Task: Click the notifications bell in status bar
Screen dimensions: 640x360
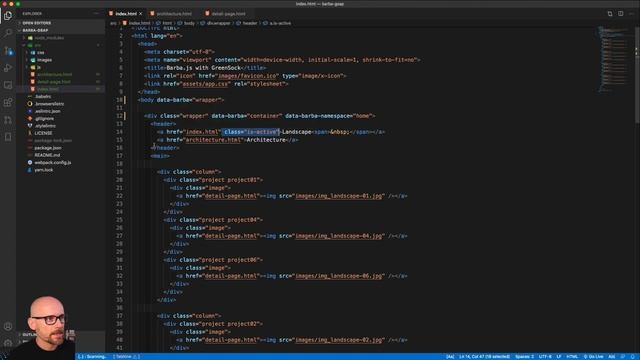Action: coord(633,356)
